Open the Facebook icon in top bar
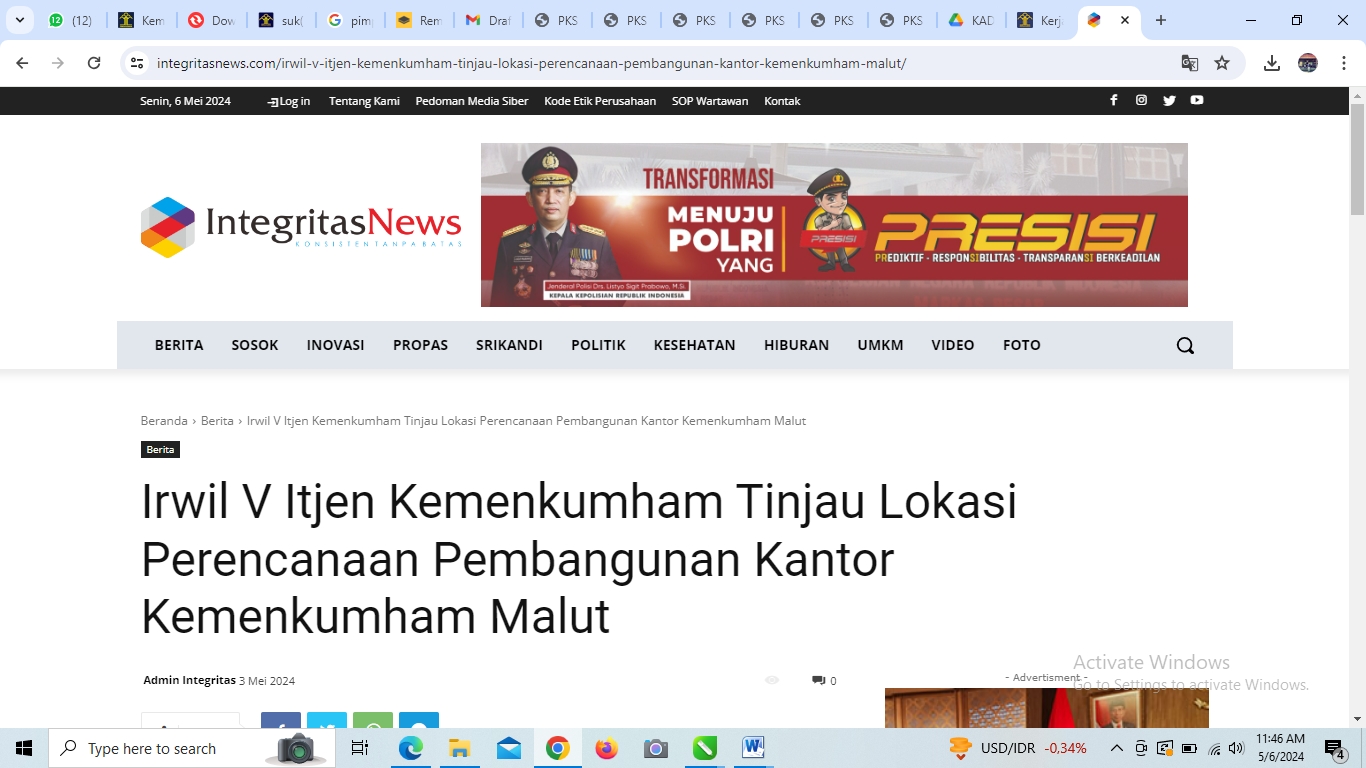 [x=1113, y=100]
